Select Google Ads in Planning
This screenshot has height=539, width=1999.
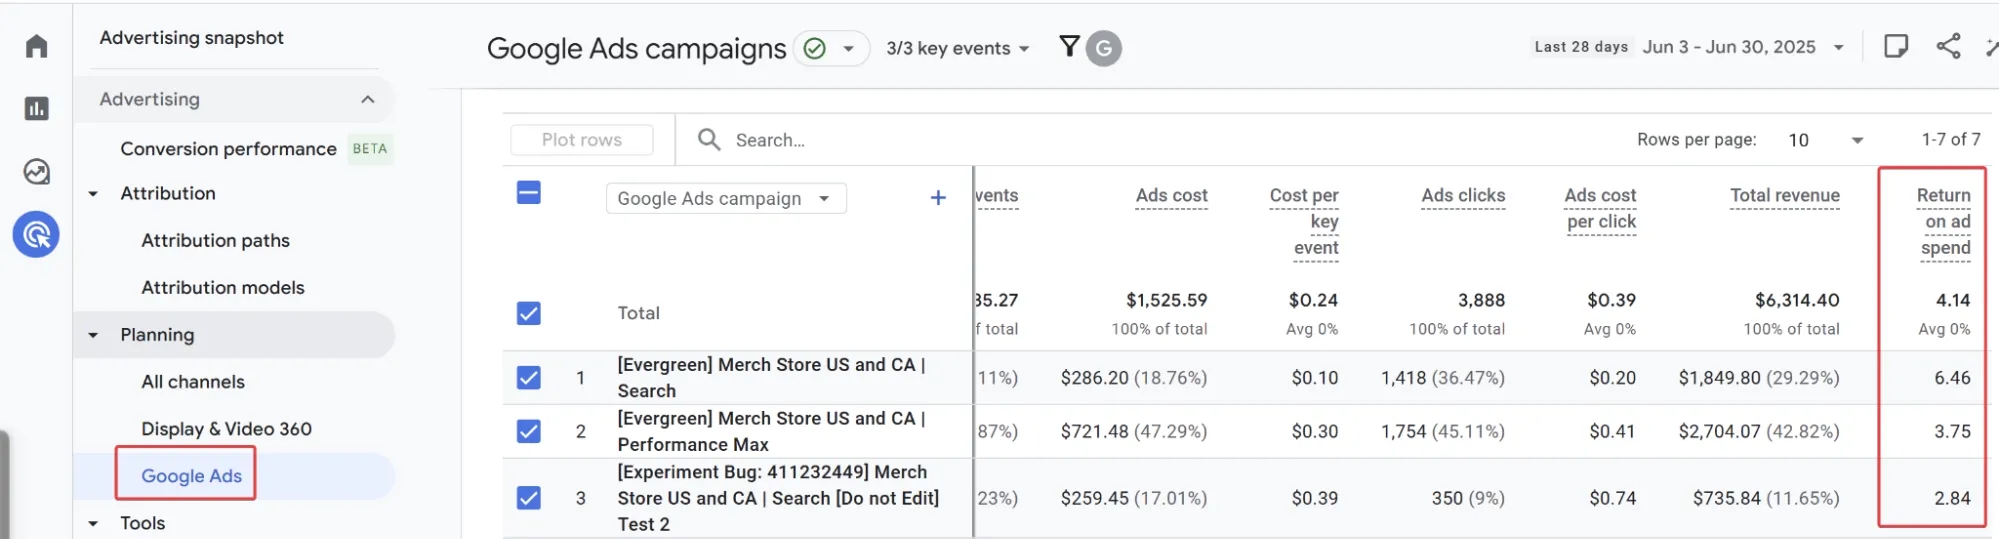click(192, 476)
